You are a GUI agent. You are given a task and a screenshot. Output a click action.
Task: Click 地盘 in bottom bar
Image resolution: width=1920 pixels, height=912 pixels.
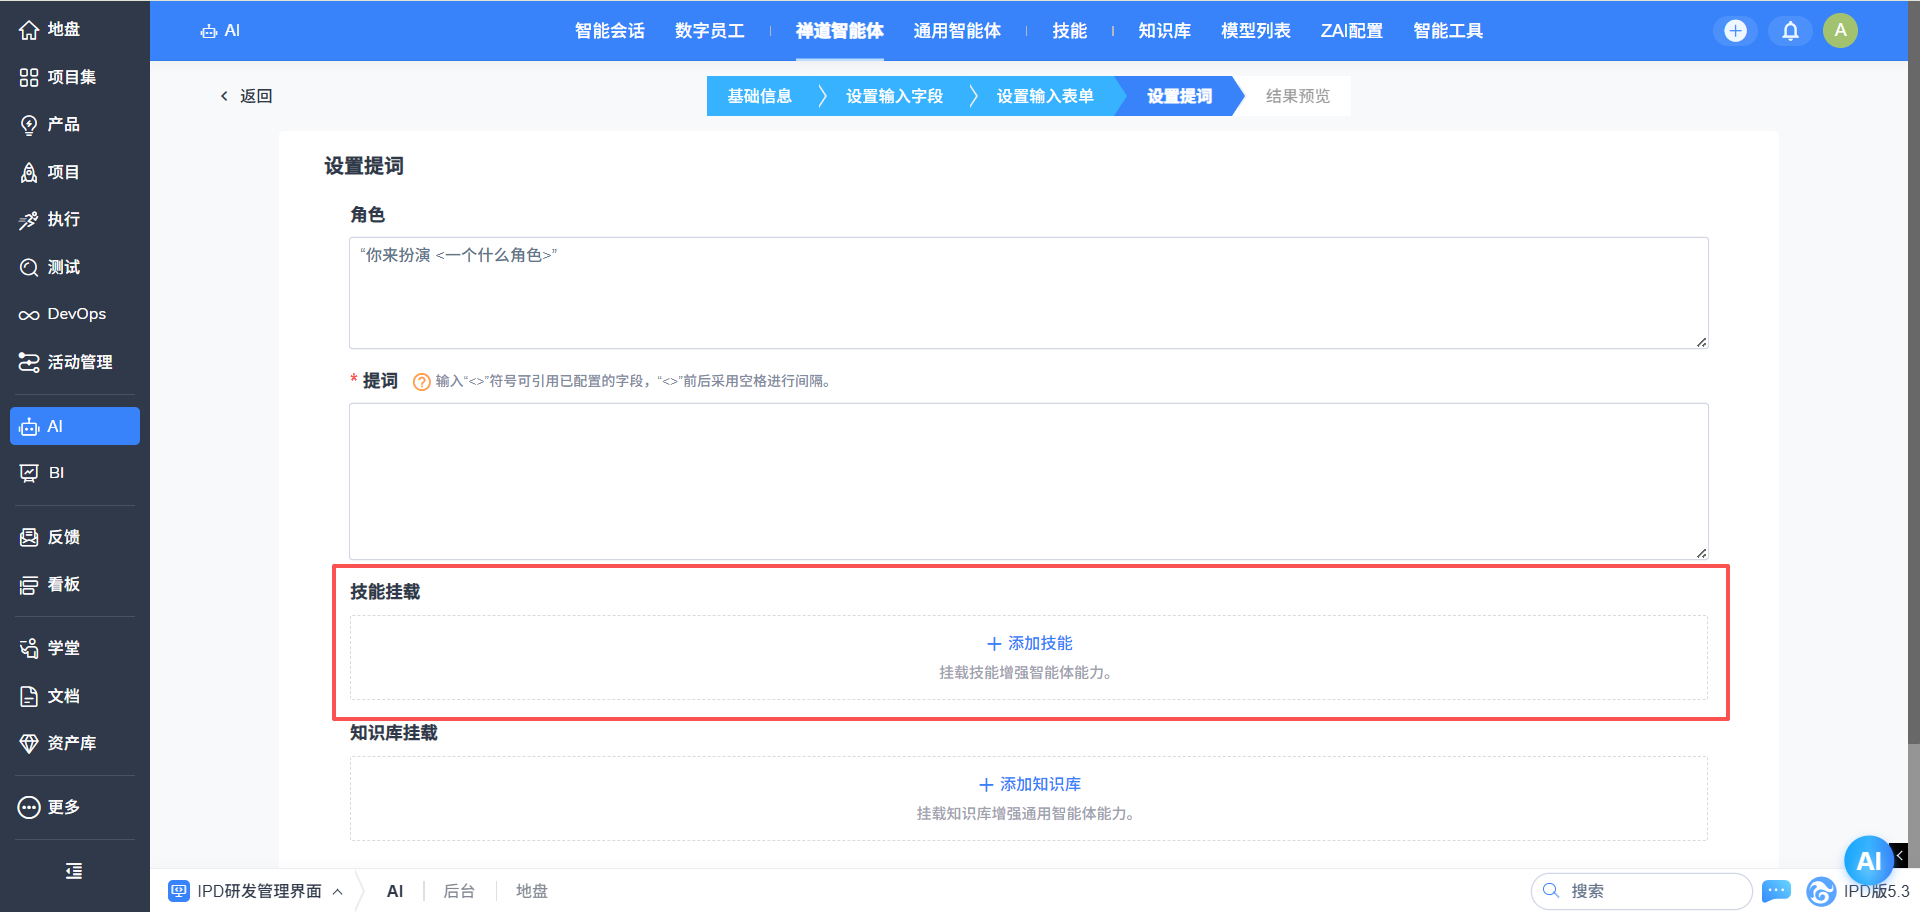pos(532,891)
